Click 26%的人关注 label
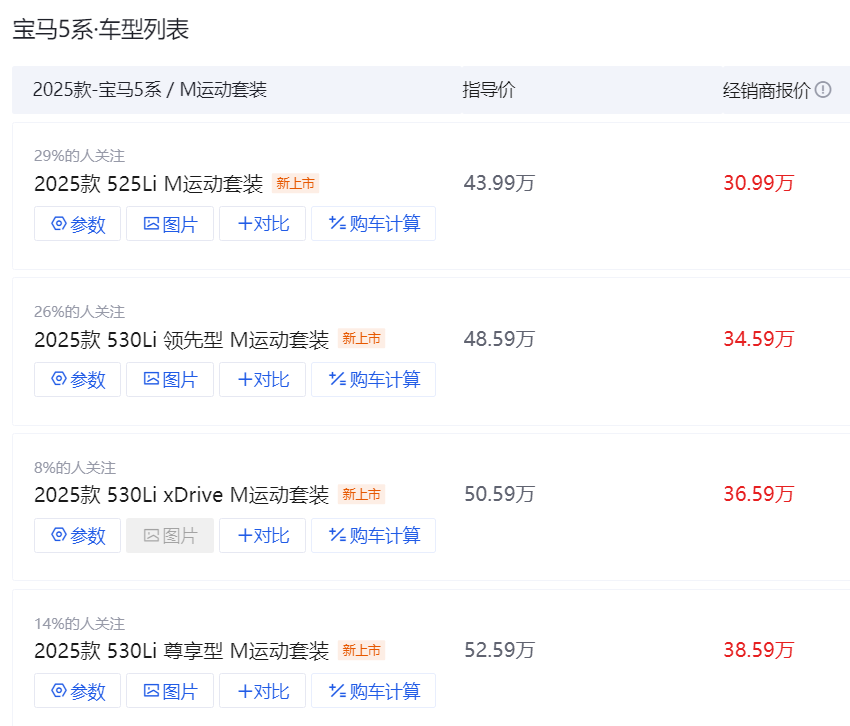This screenshot has height=726, width=850. tap(79, 312)
